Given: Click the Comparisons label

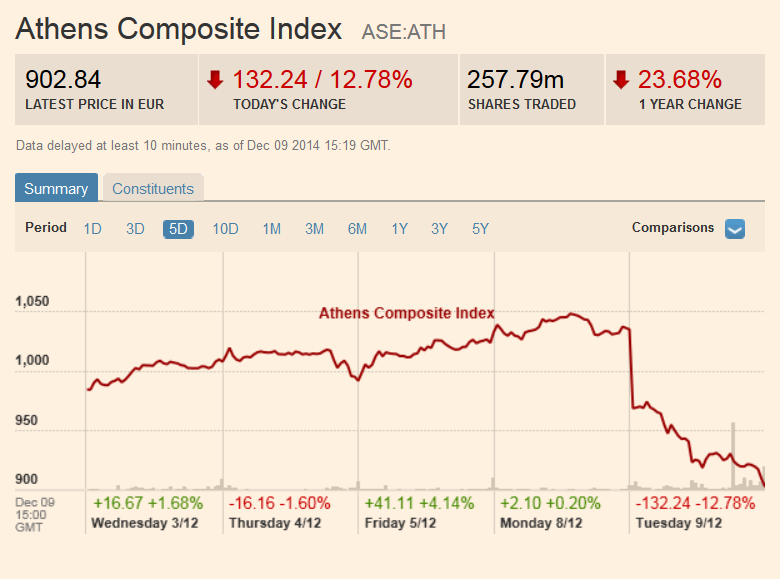Looking at the screenshot, I should tap(673, 228).
